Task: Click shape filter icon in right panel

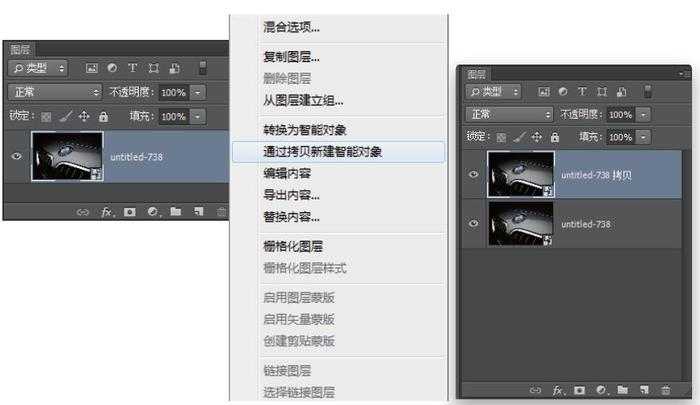Action: click(x=602, y=92)
